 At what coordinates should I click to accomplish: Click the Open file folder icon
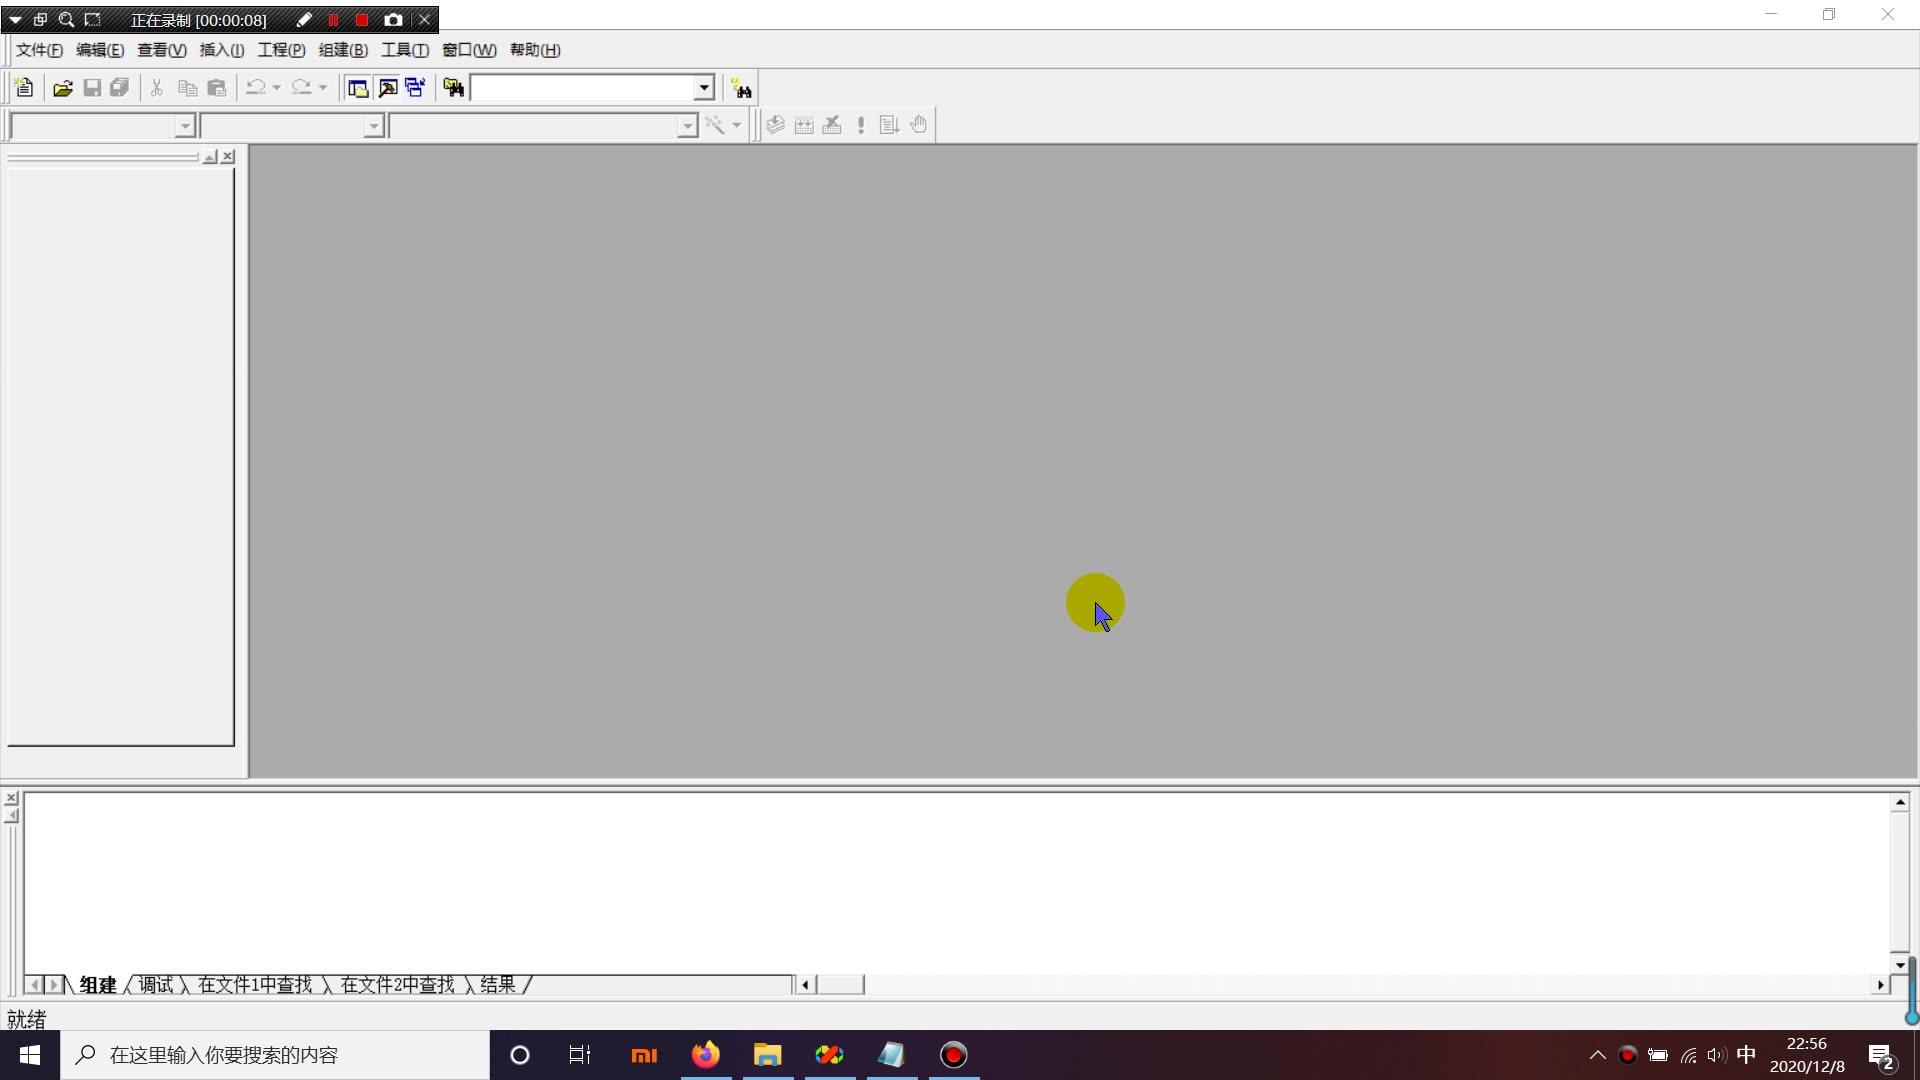(x=62, y=88)
